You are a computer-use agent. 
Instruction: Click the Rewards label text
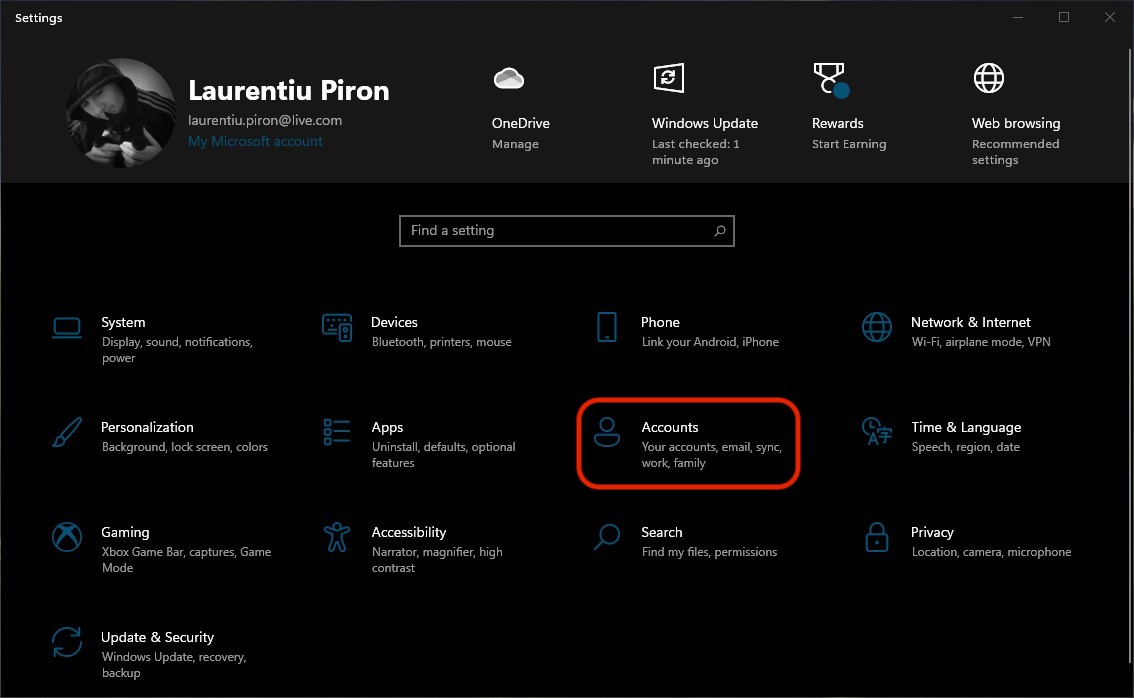pos(837,124)
